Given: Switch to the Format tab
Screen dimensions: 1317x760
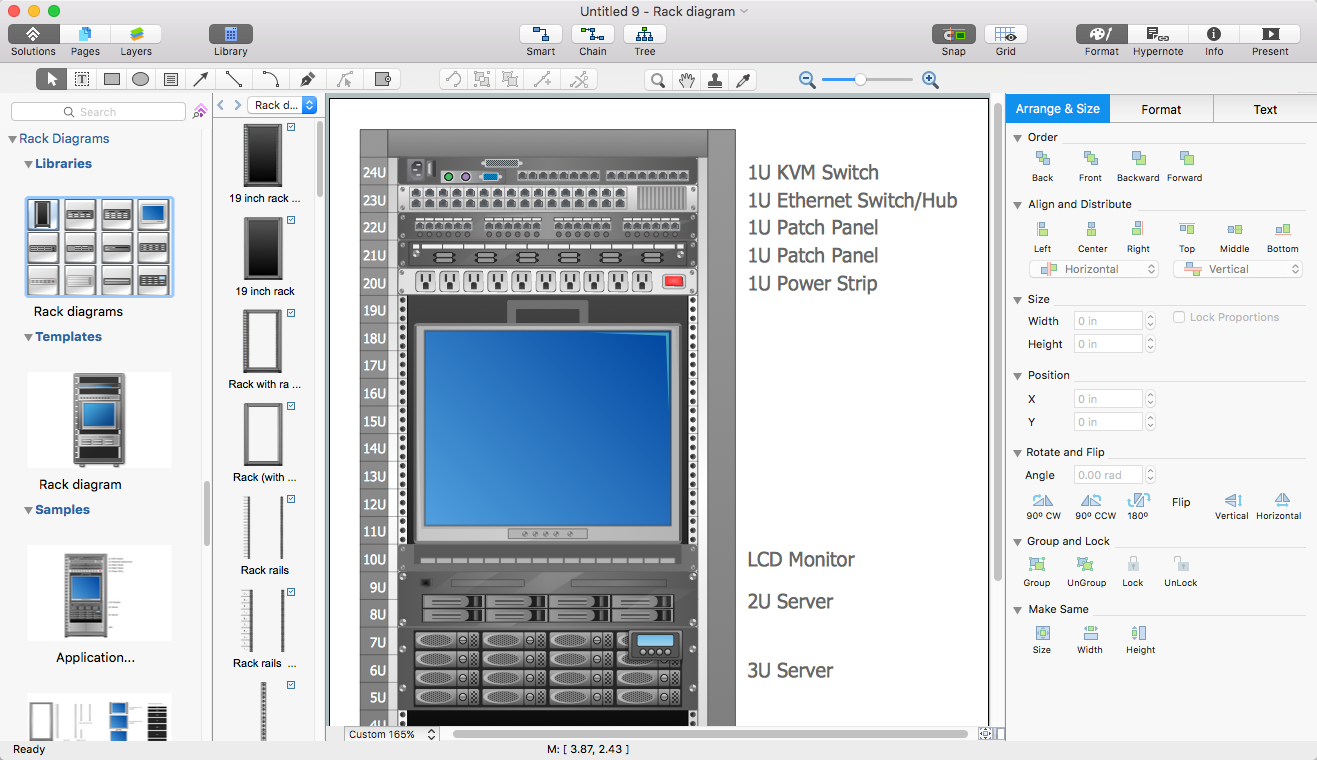Looking at the screenshot, I should pos(1161,109).
